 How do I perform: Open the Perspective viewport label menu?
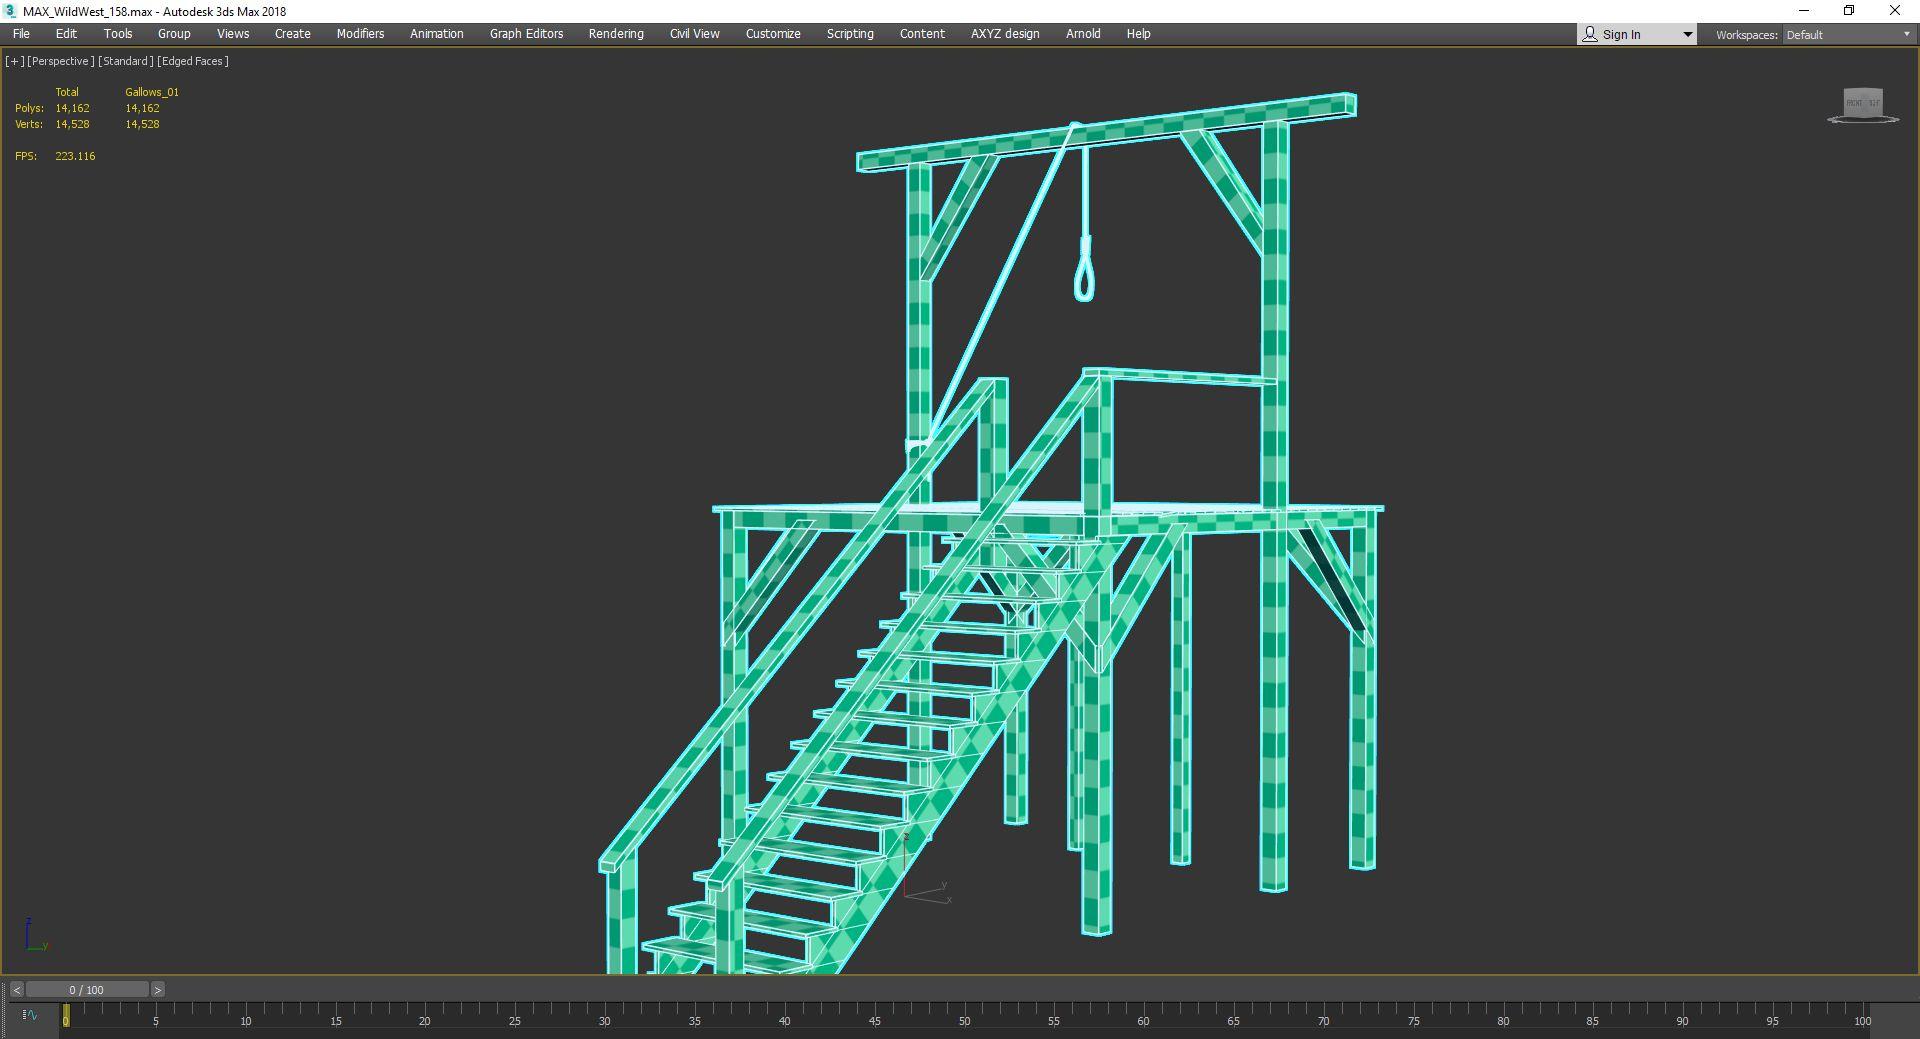pos(60,61)
